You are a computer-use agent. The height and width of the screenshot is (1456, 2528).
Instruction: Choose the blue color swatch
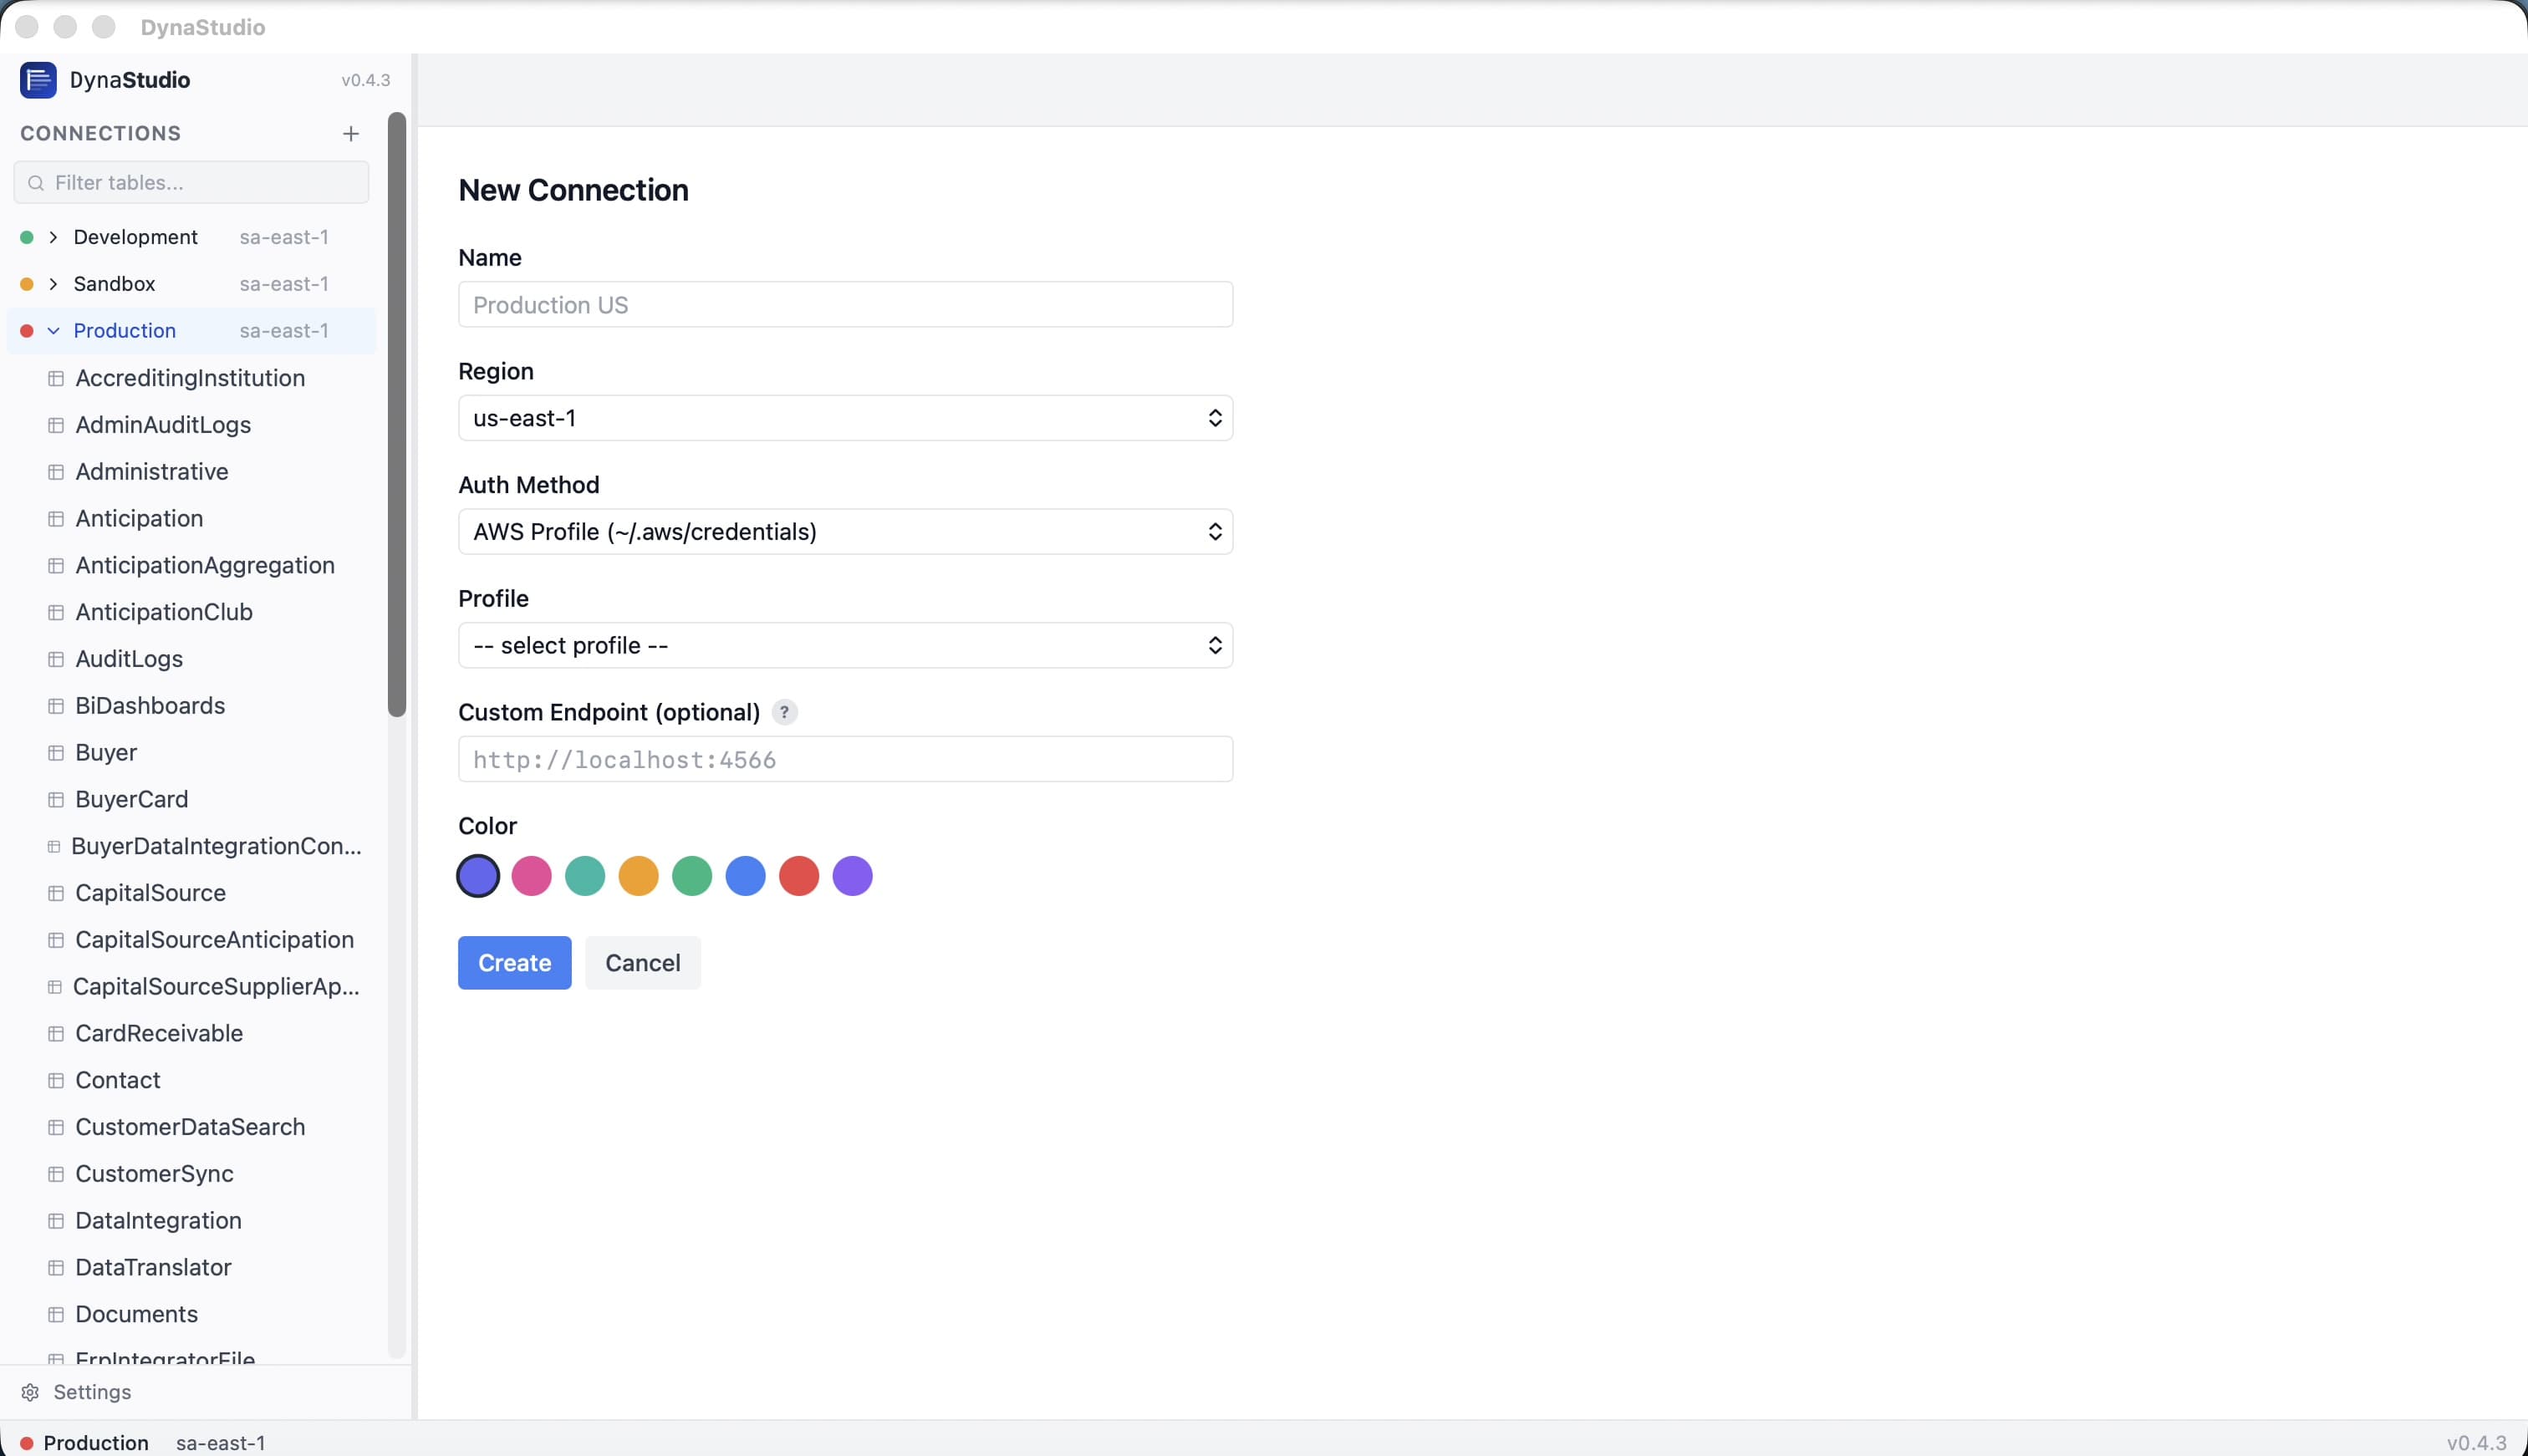745,877
